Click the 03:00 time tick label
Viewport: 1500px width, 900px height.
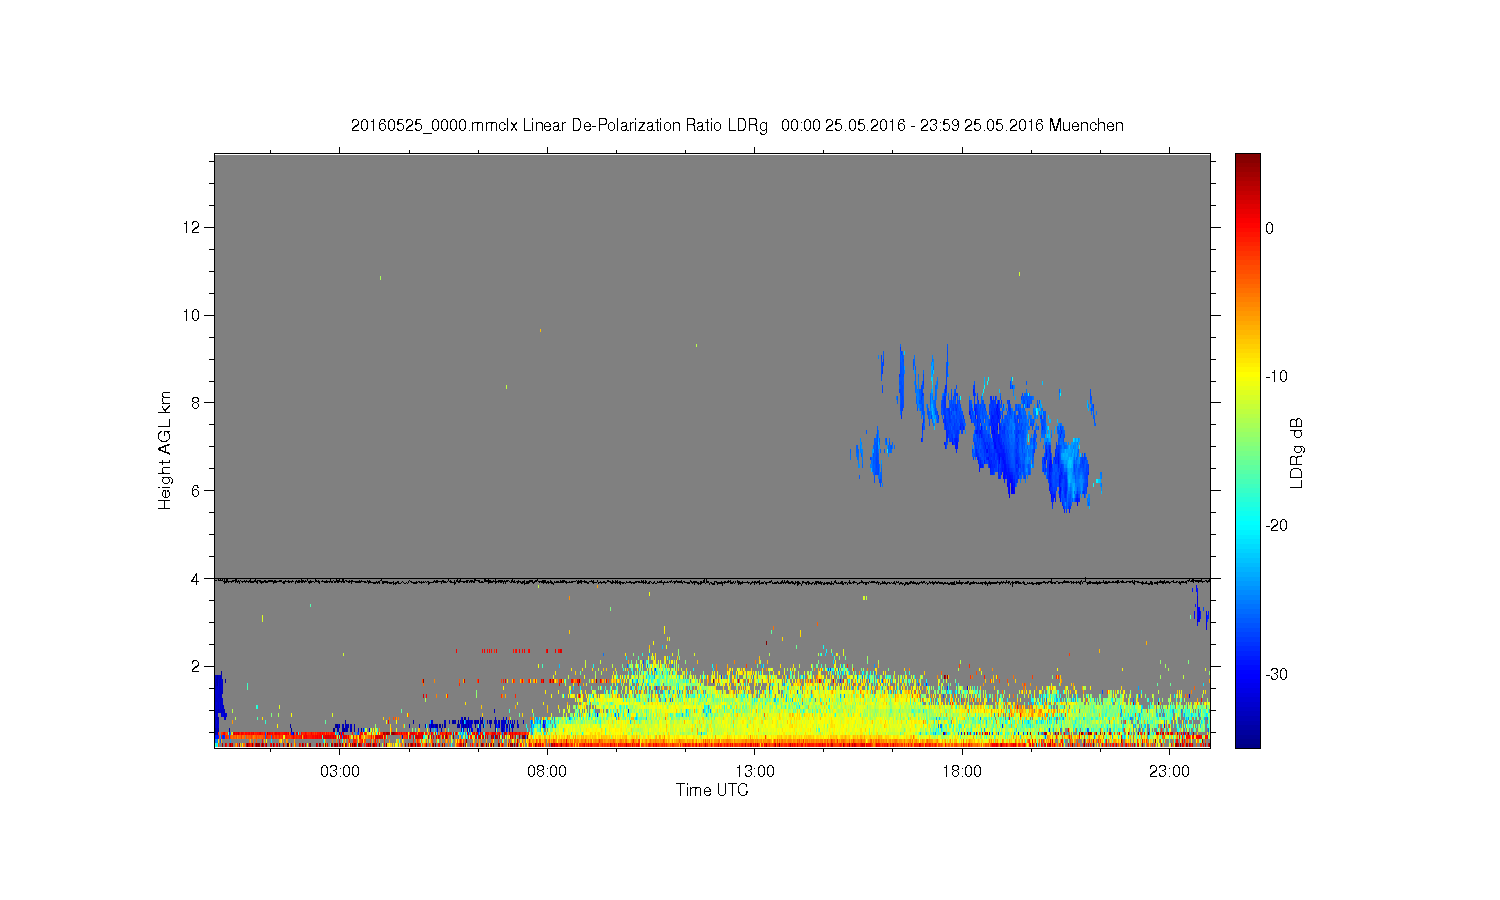pos(340,772)
